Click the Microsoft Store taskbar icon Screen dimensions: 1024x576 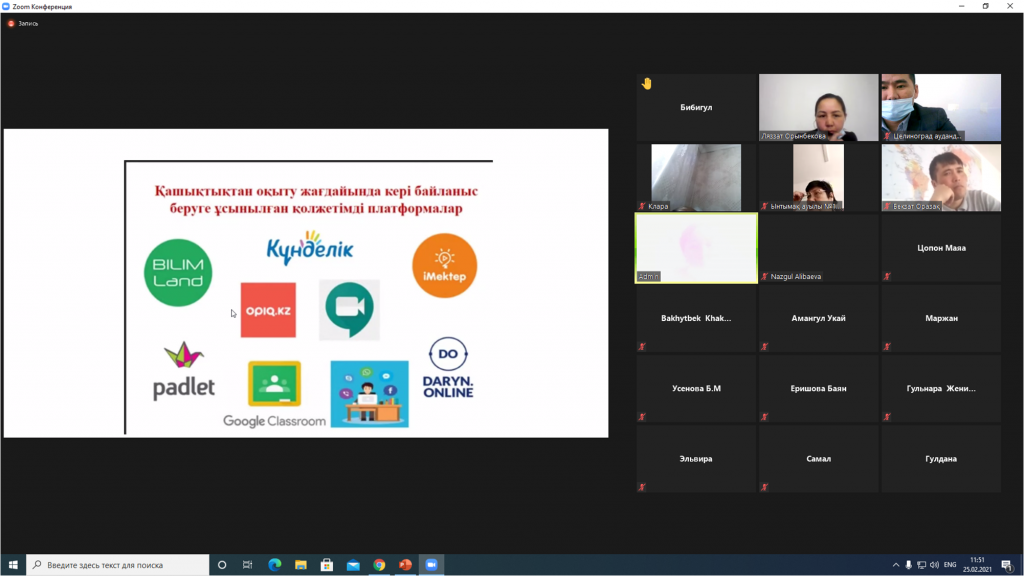pyautogui.click(x=327, y=565)
